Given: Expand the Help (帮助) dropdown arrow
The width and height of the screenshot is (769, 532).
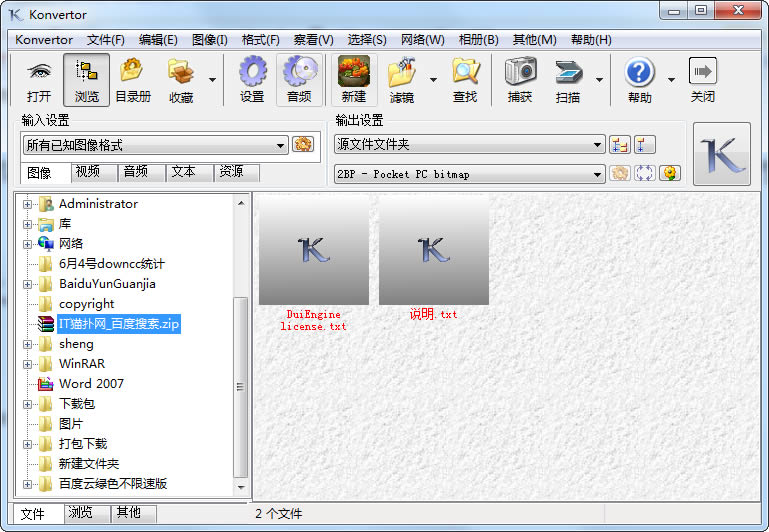Looking at the screenshot, I should pos(671,79).
